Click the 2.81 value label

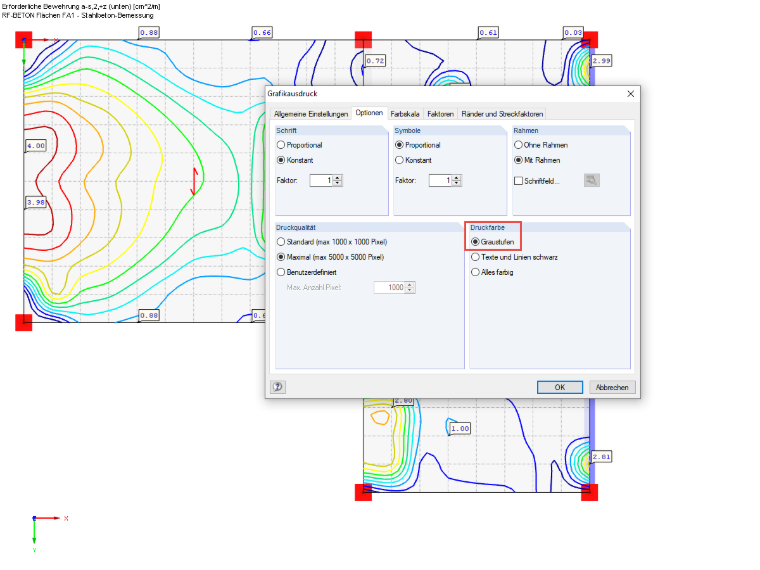[602, 457]
